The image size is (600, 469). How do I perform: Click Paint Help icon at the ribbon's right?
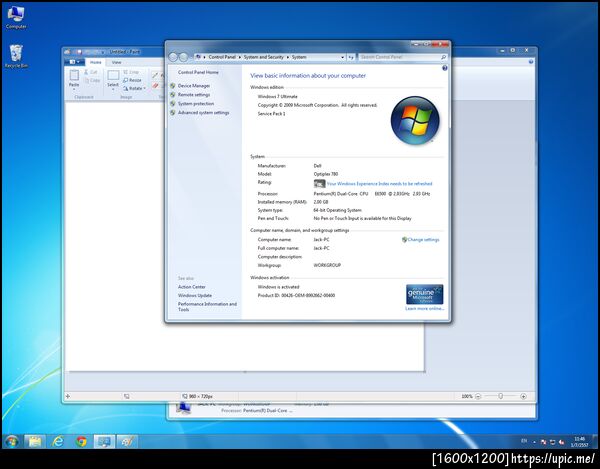[x=531, y=62]
